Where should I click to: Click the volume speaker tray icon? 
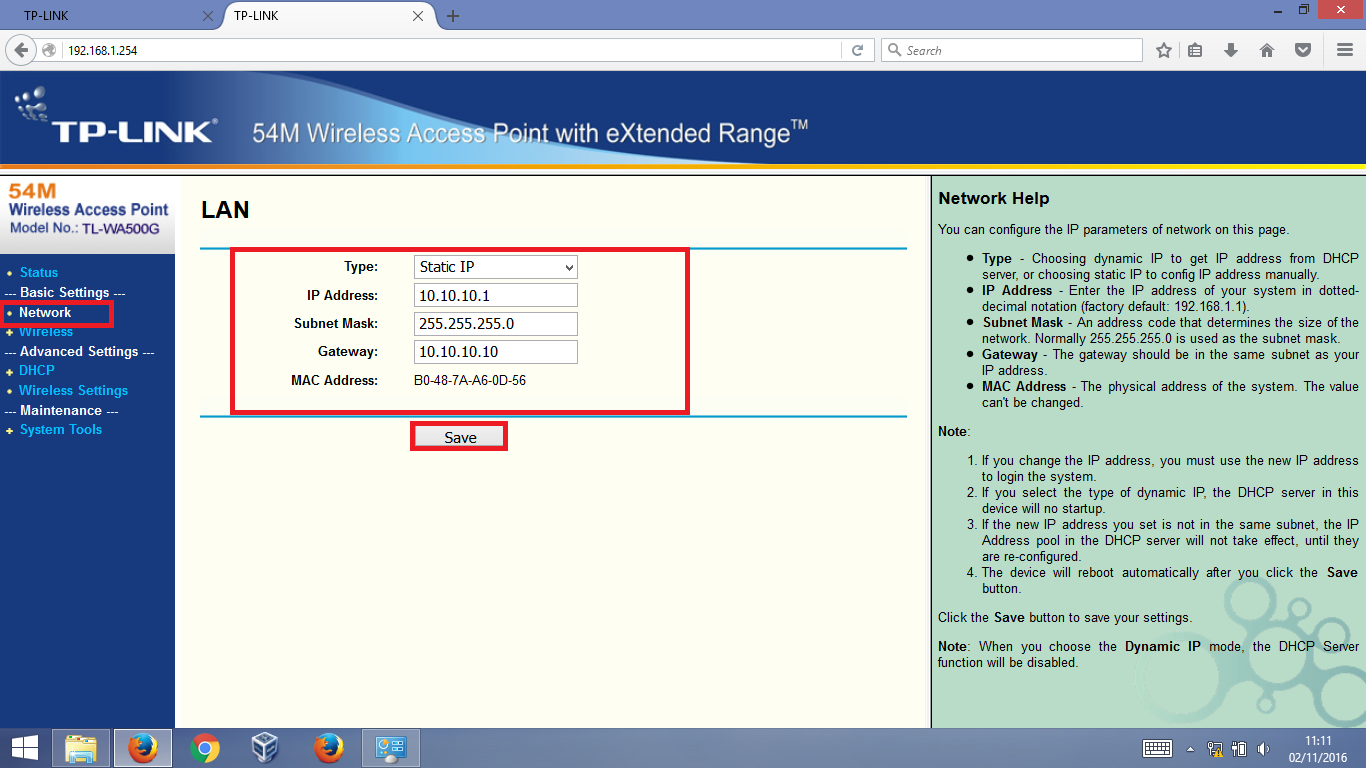click(1264, 748)
